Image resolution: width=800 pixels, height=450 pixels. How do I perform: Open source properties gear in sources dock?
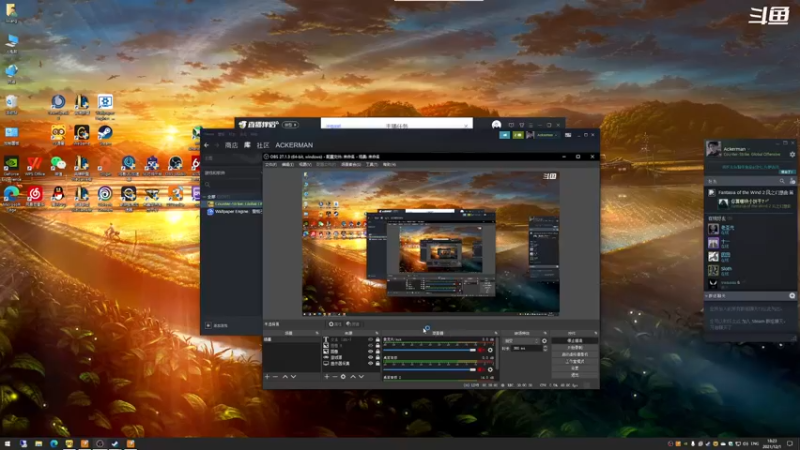tap(343, 377)
